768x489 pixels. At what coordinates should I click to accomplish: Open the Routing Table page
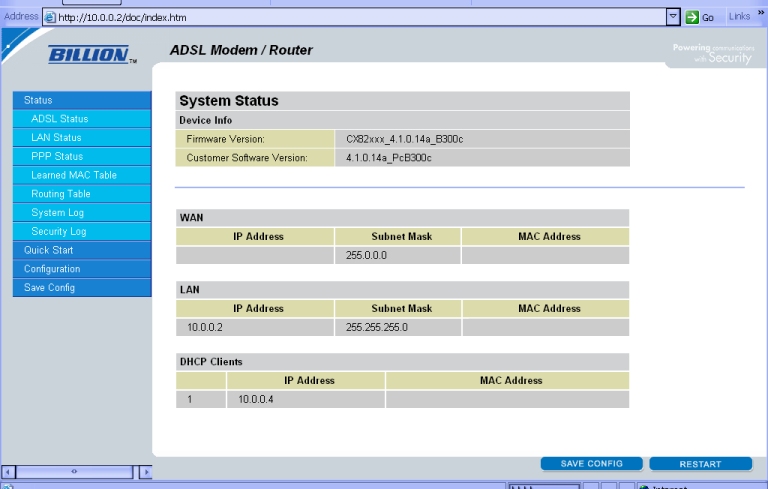(82, 194)
